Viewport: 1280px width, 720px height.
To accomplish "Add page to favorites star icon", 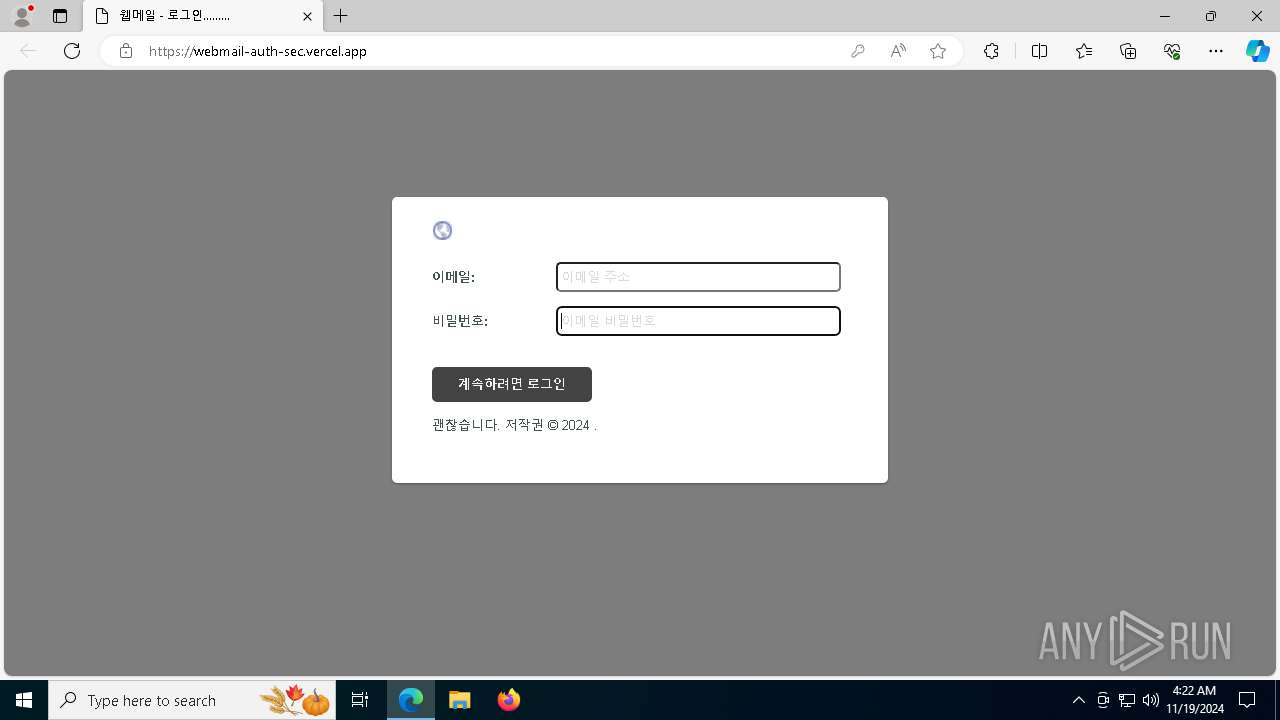I will [938, 51].
